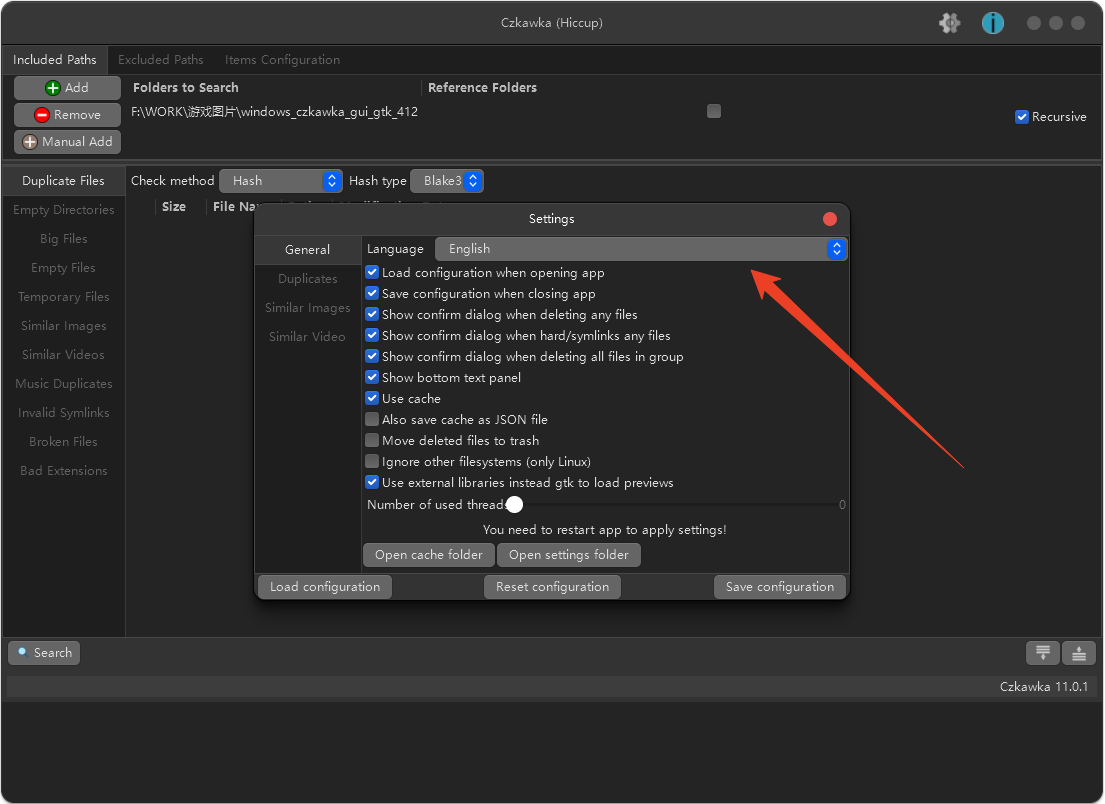Click the blue info icon
Screen dimensions: 1105x804
(992, 23)
